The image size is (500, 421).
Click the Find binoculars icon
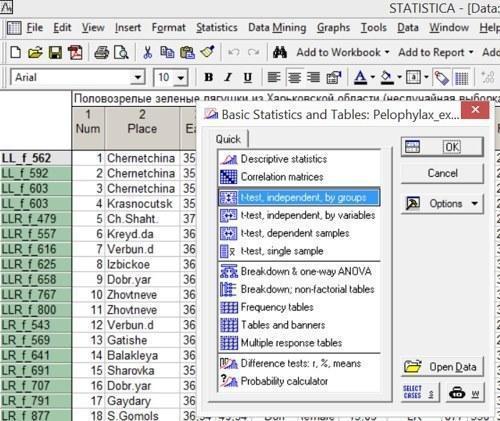pyautogui.click(x=280, y=52)
